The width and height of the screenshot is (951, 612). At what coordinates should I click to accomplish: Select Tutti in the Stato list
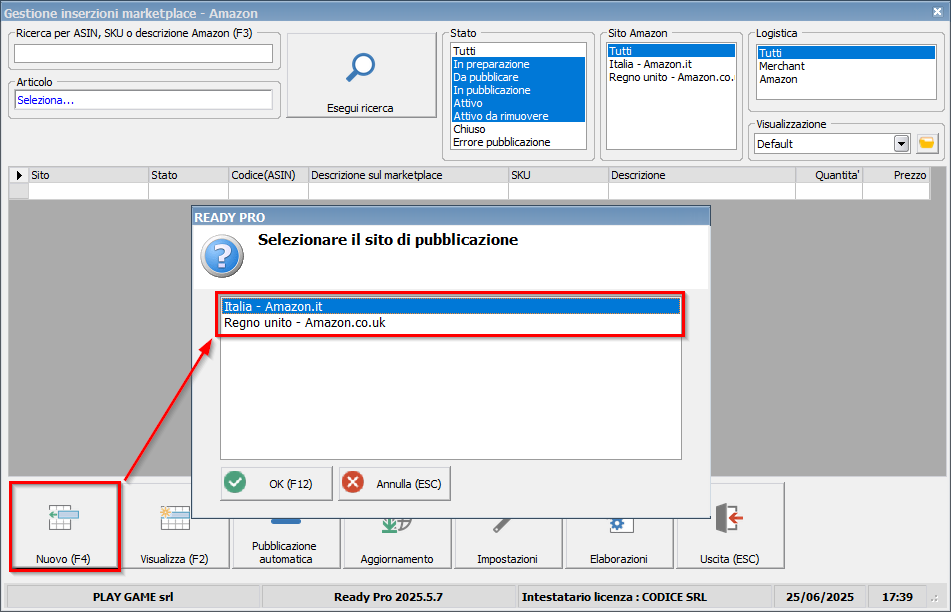(518, 51)
